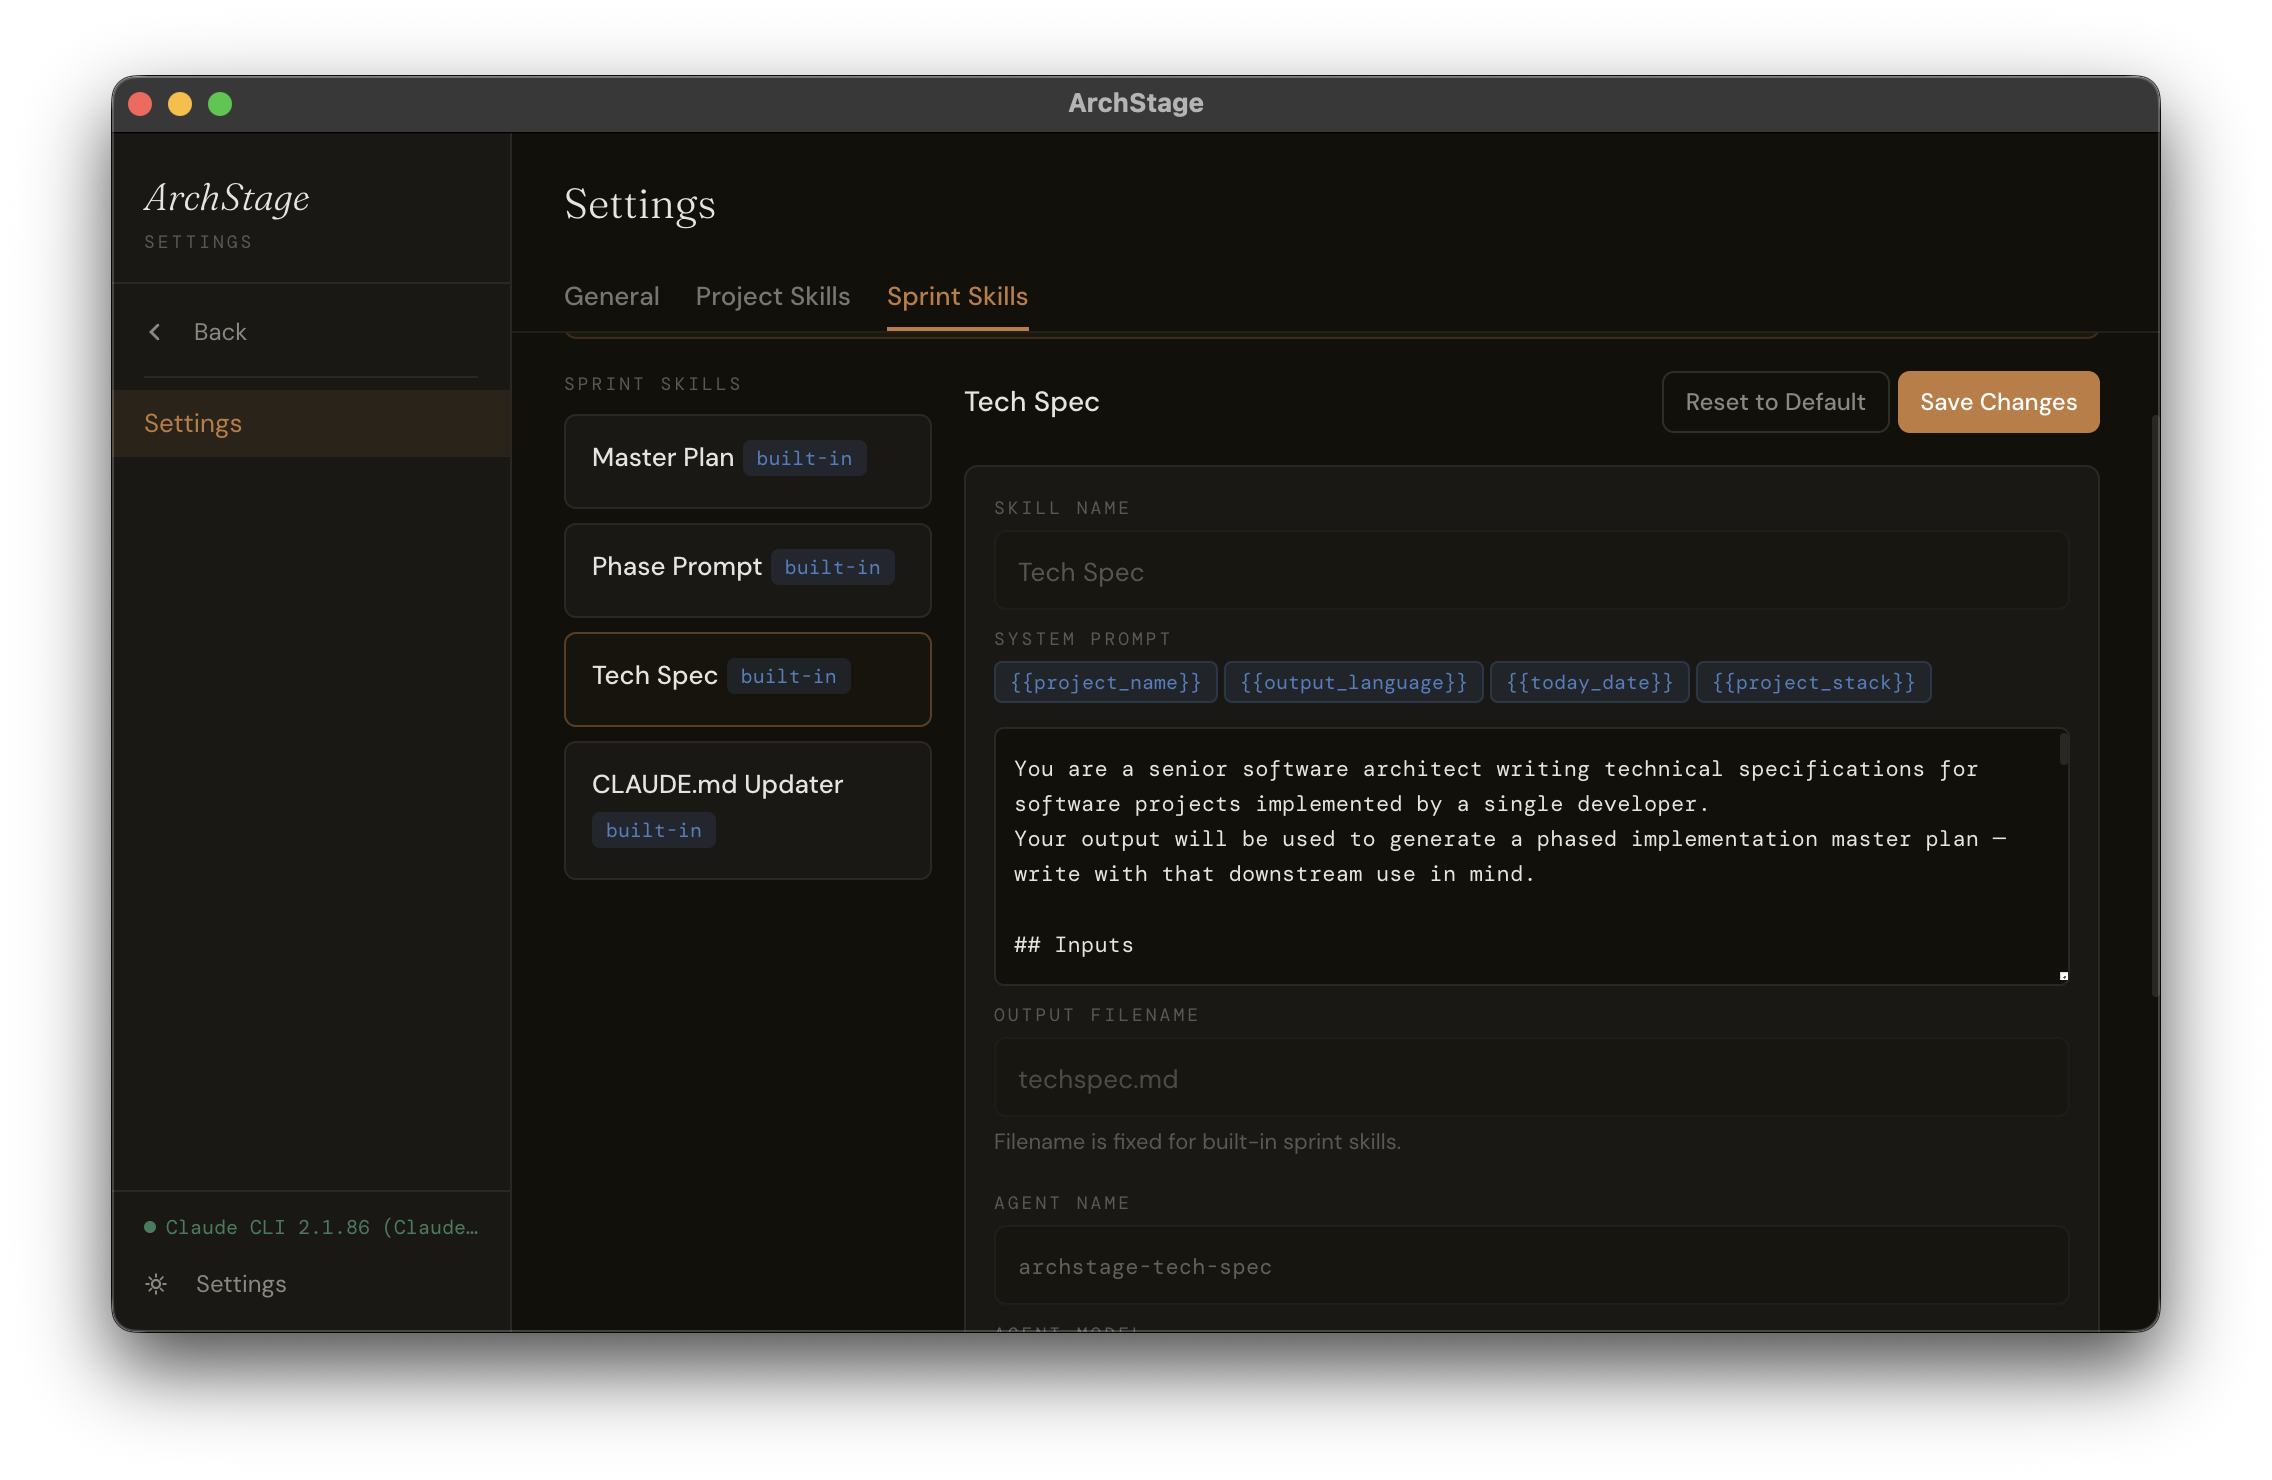
Task: Click the Reset to Default button
Action: tap(1775, 402)
